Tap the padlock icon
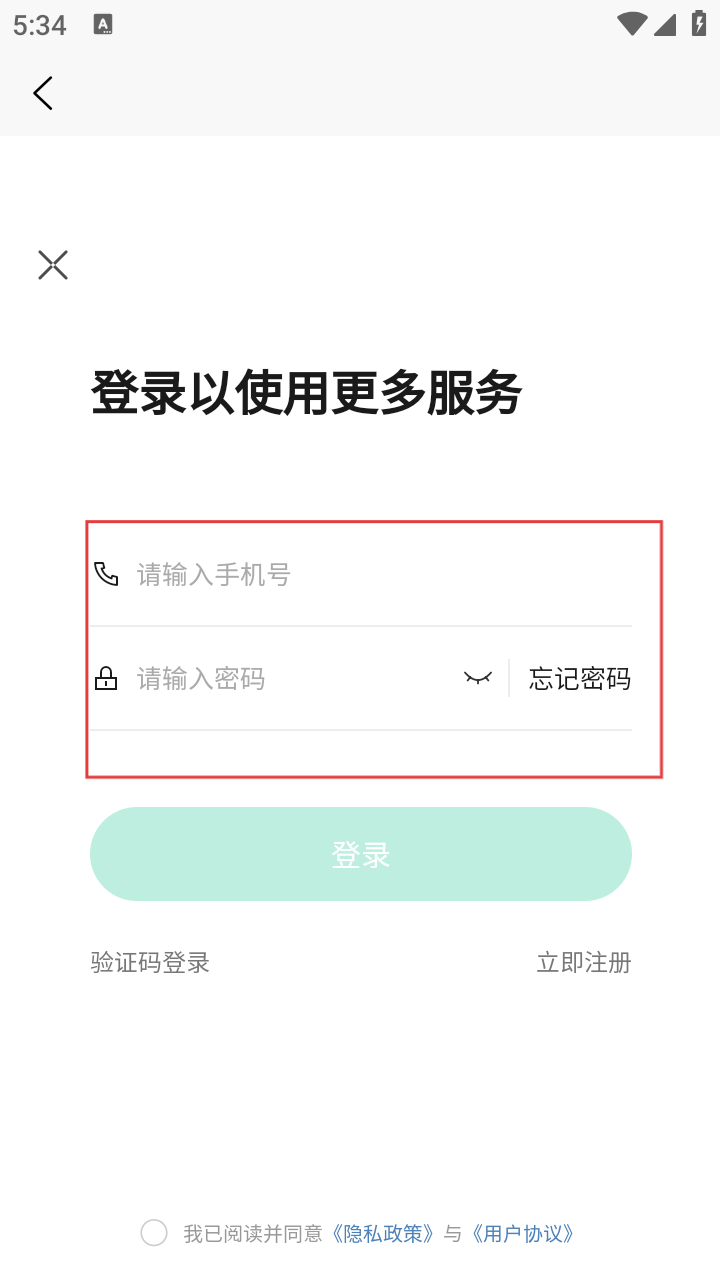The image size is (720, 1280). coord(106,679)
